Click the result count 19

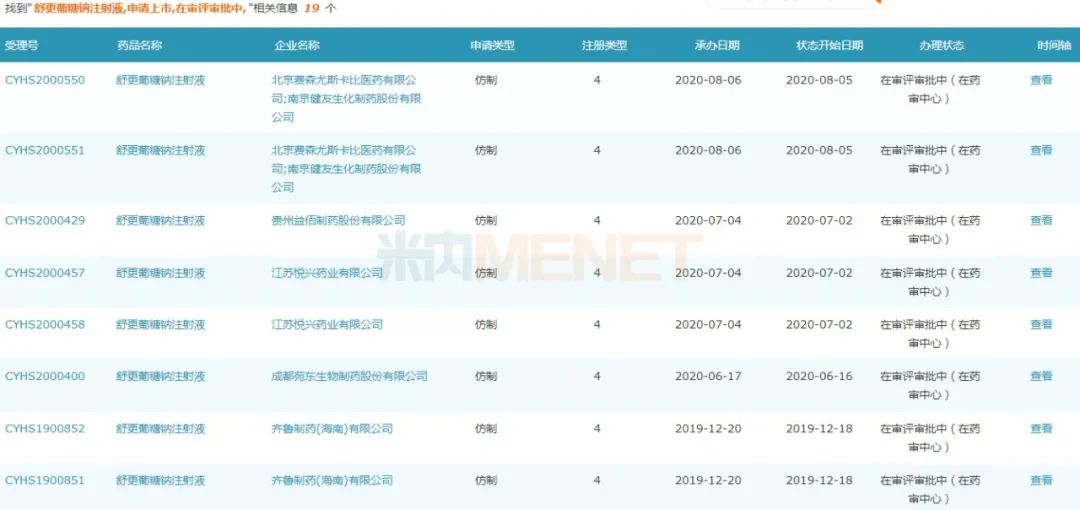pos(311,8)
